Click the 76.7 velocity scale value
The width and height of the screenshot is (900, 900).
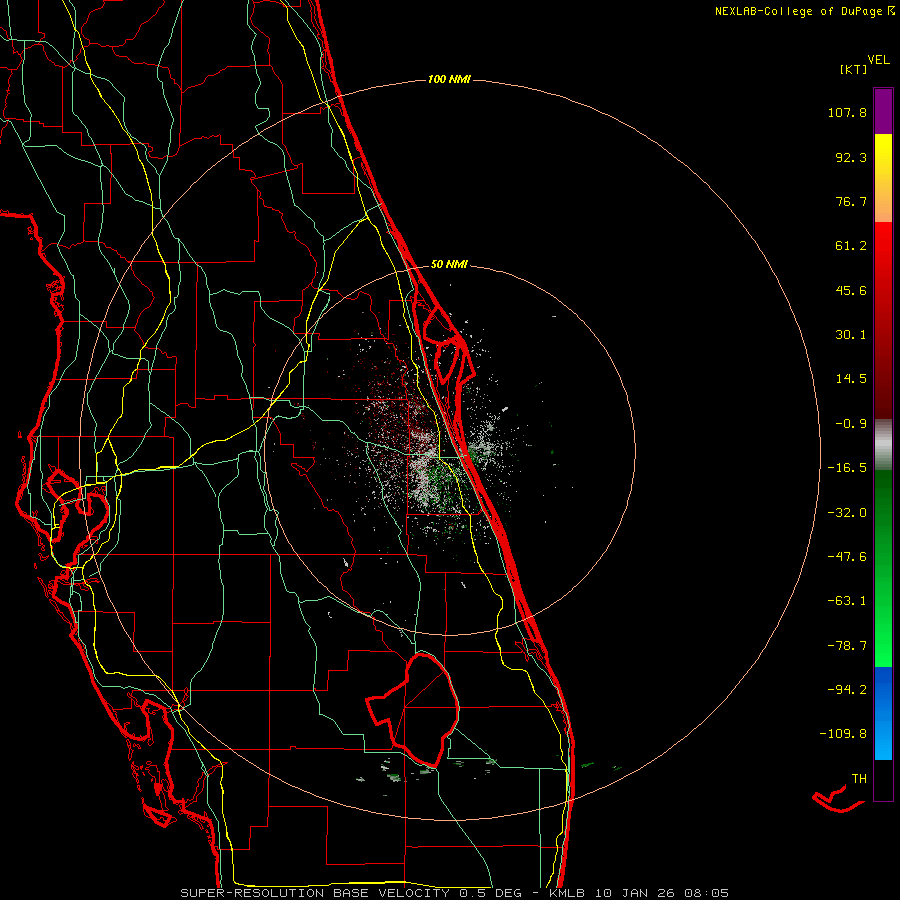(851, 201)
